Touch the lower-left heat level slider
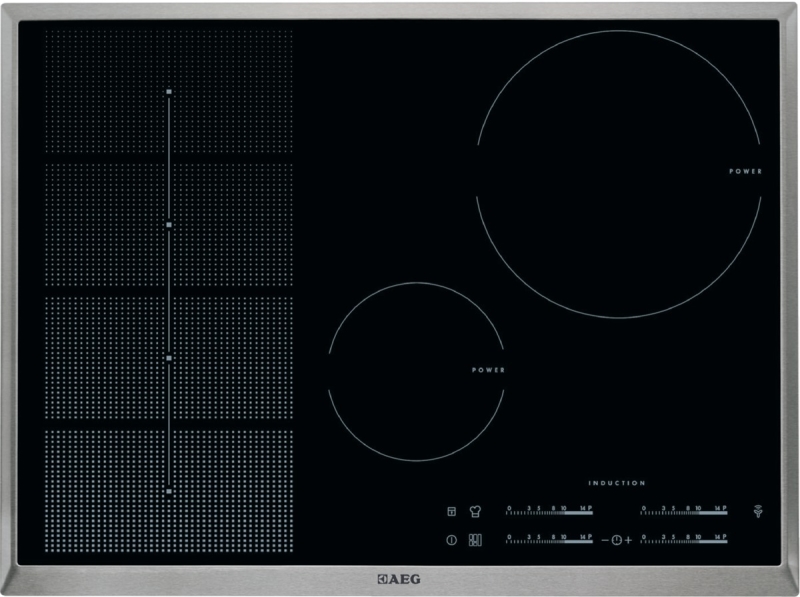 pyautogui.click(x=549, y=539)
